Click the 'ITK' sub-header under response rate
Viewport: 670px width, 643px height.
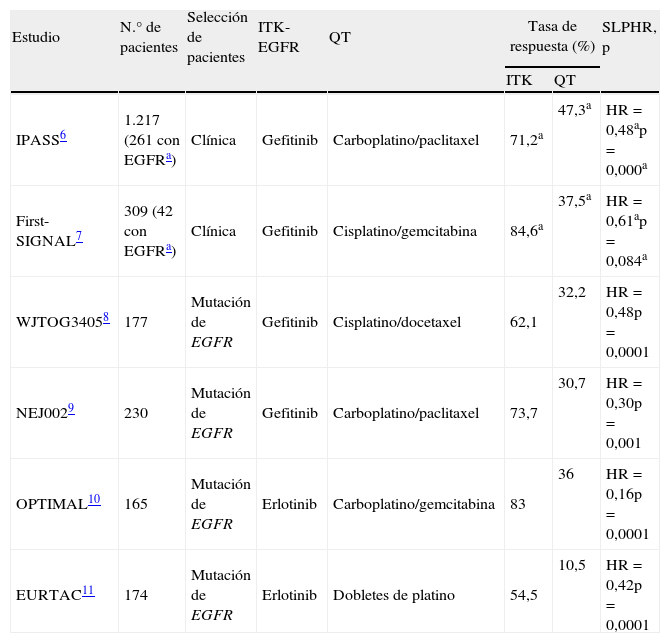coord(518,80)
